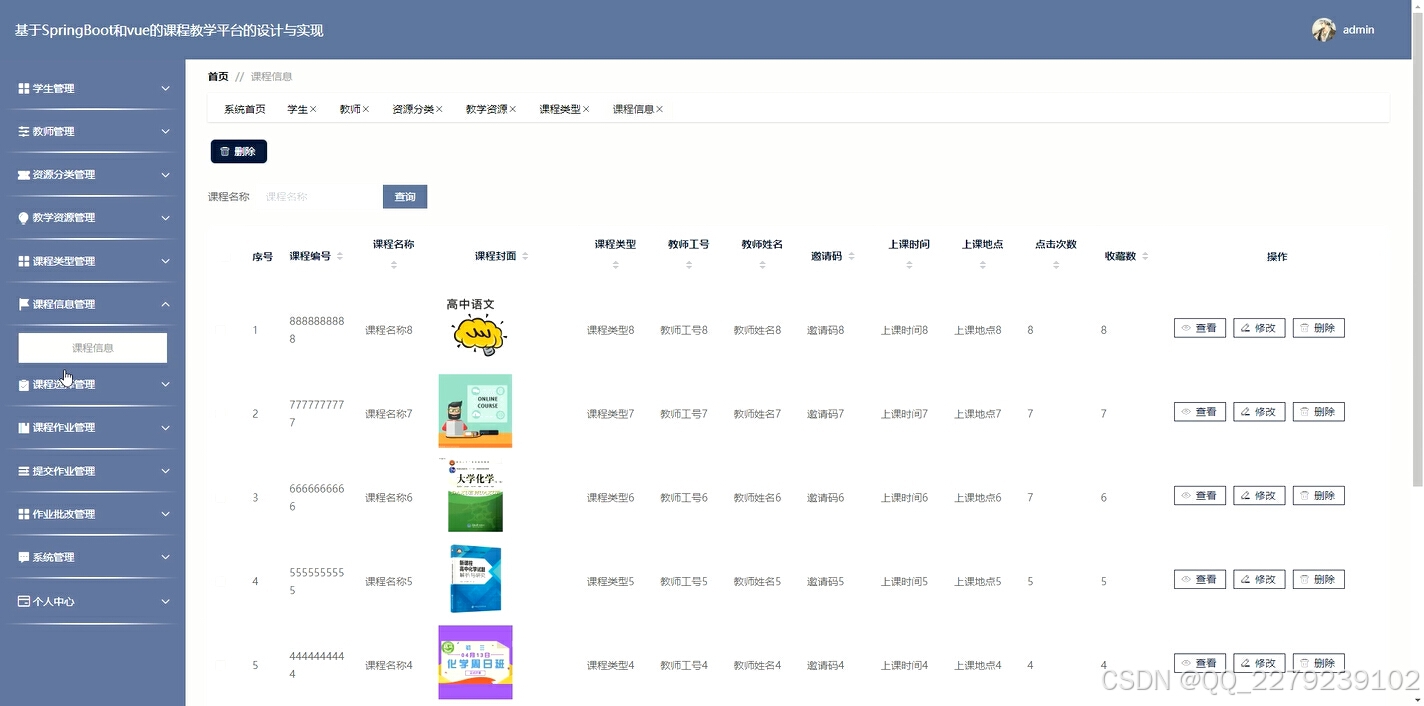Click the 个人中心 sidebar icon
This screenshot has height=706, width=1424.
[x=24, y=600]
